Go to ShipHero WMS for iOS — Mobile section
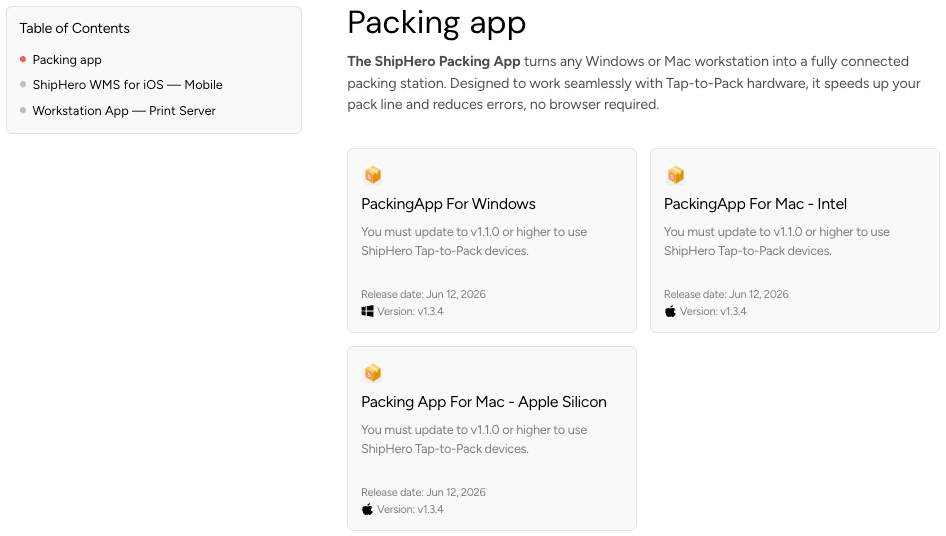Screen dimensions: 946x536 point(127,85)
